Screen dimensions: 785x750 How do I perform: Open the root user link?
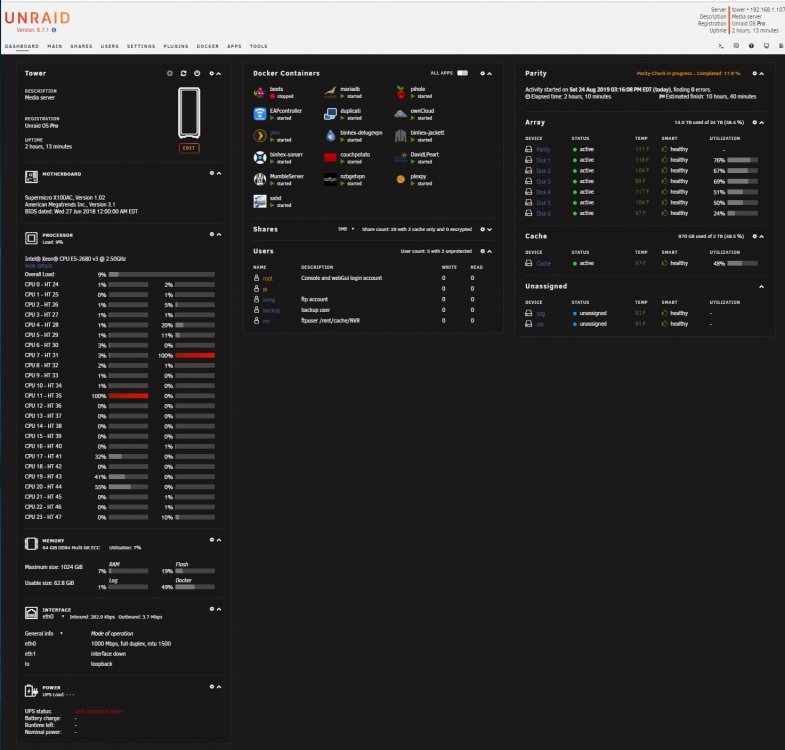267,278
